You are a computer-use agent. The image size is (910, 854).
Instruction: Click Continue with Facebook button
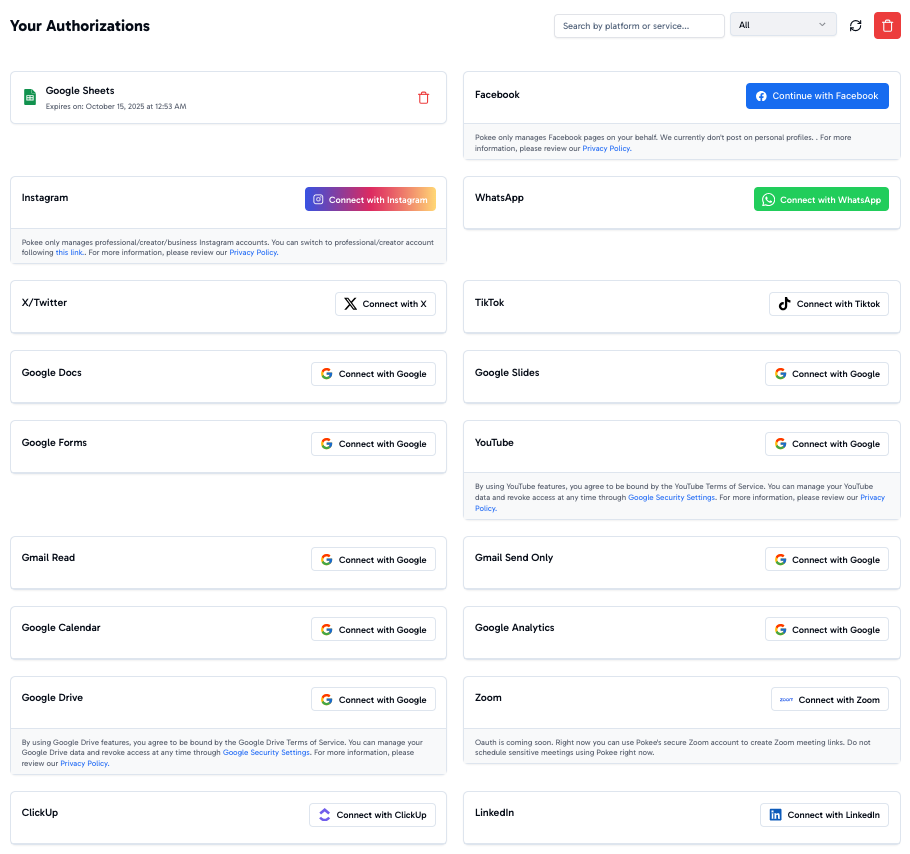(x=817, y=96)
